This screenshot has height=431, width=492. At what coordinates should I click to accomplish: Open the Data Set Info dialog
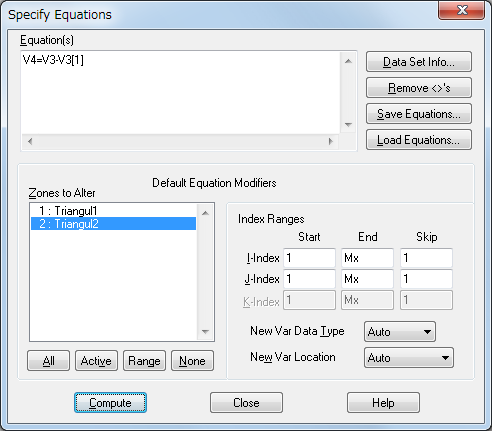pyautogui.click(x=419, y=62)
